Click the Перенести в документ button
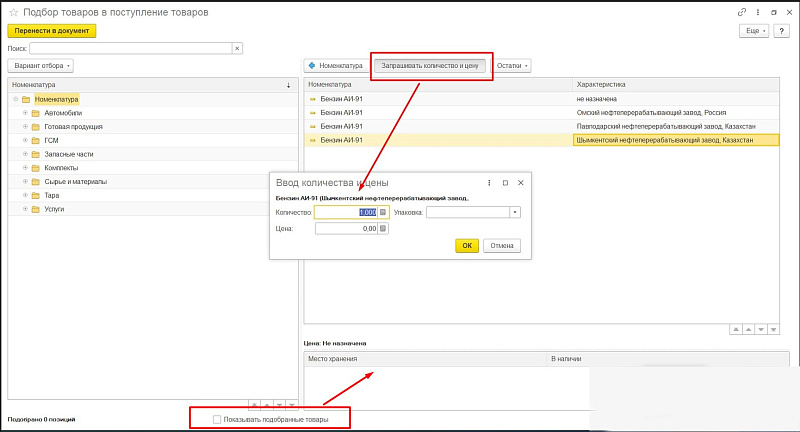Viewport: 800px width, 432px height. (52, 31)
